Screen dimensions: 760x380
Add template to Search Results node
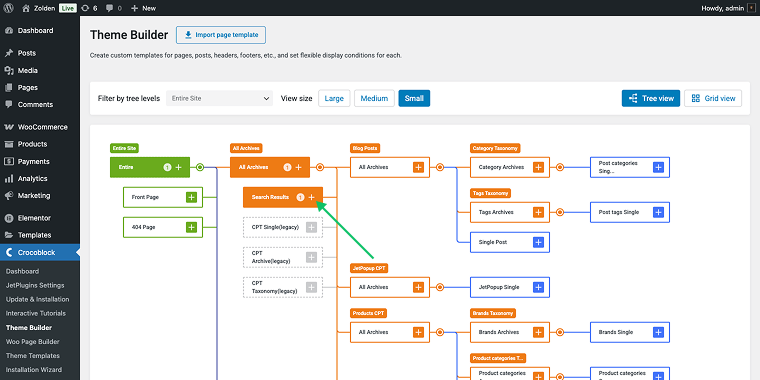pyautogui.click(x=312, y=197)
